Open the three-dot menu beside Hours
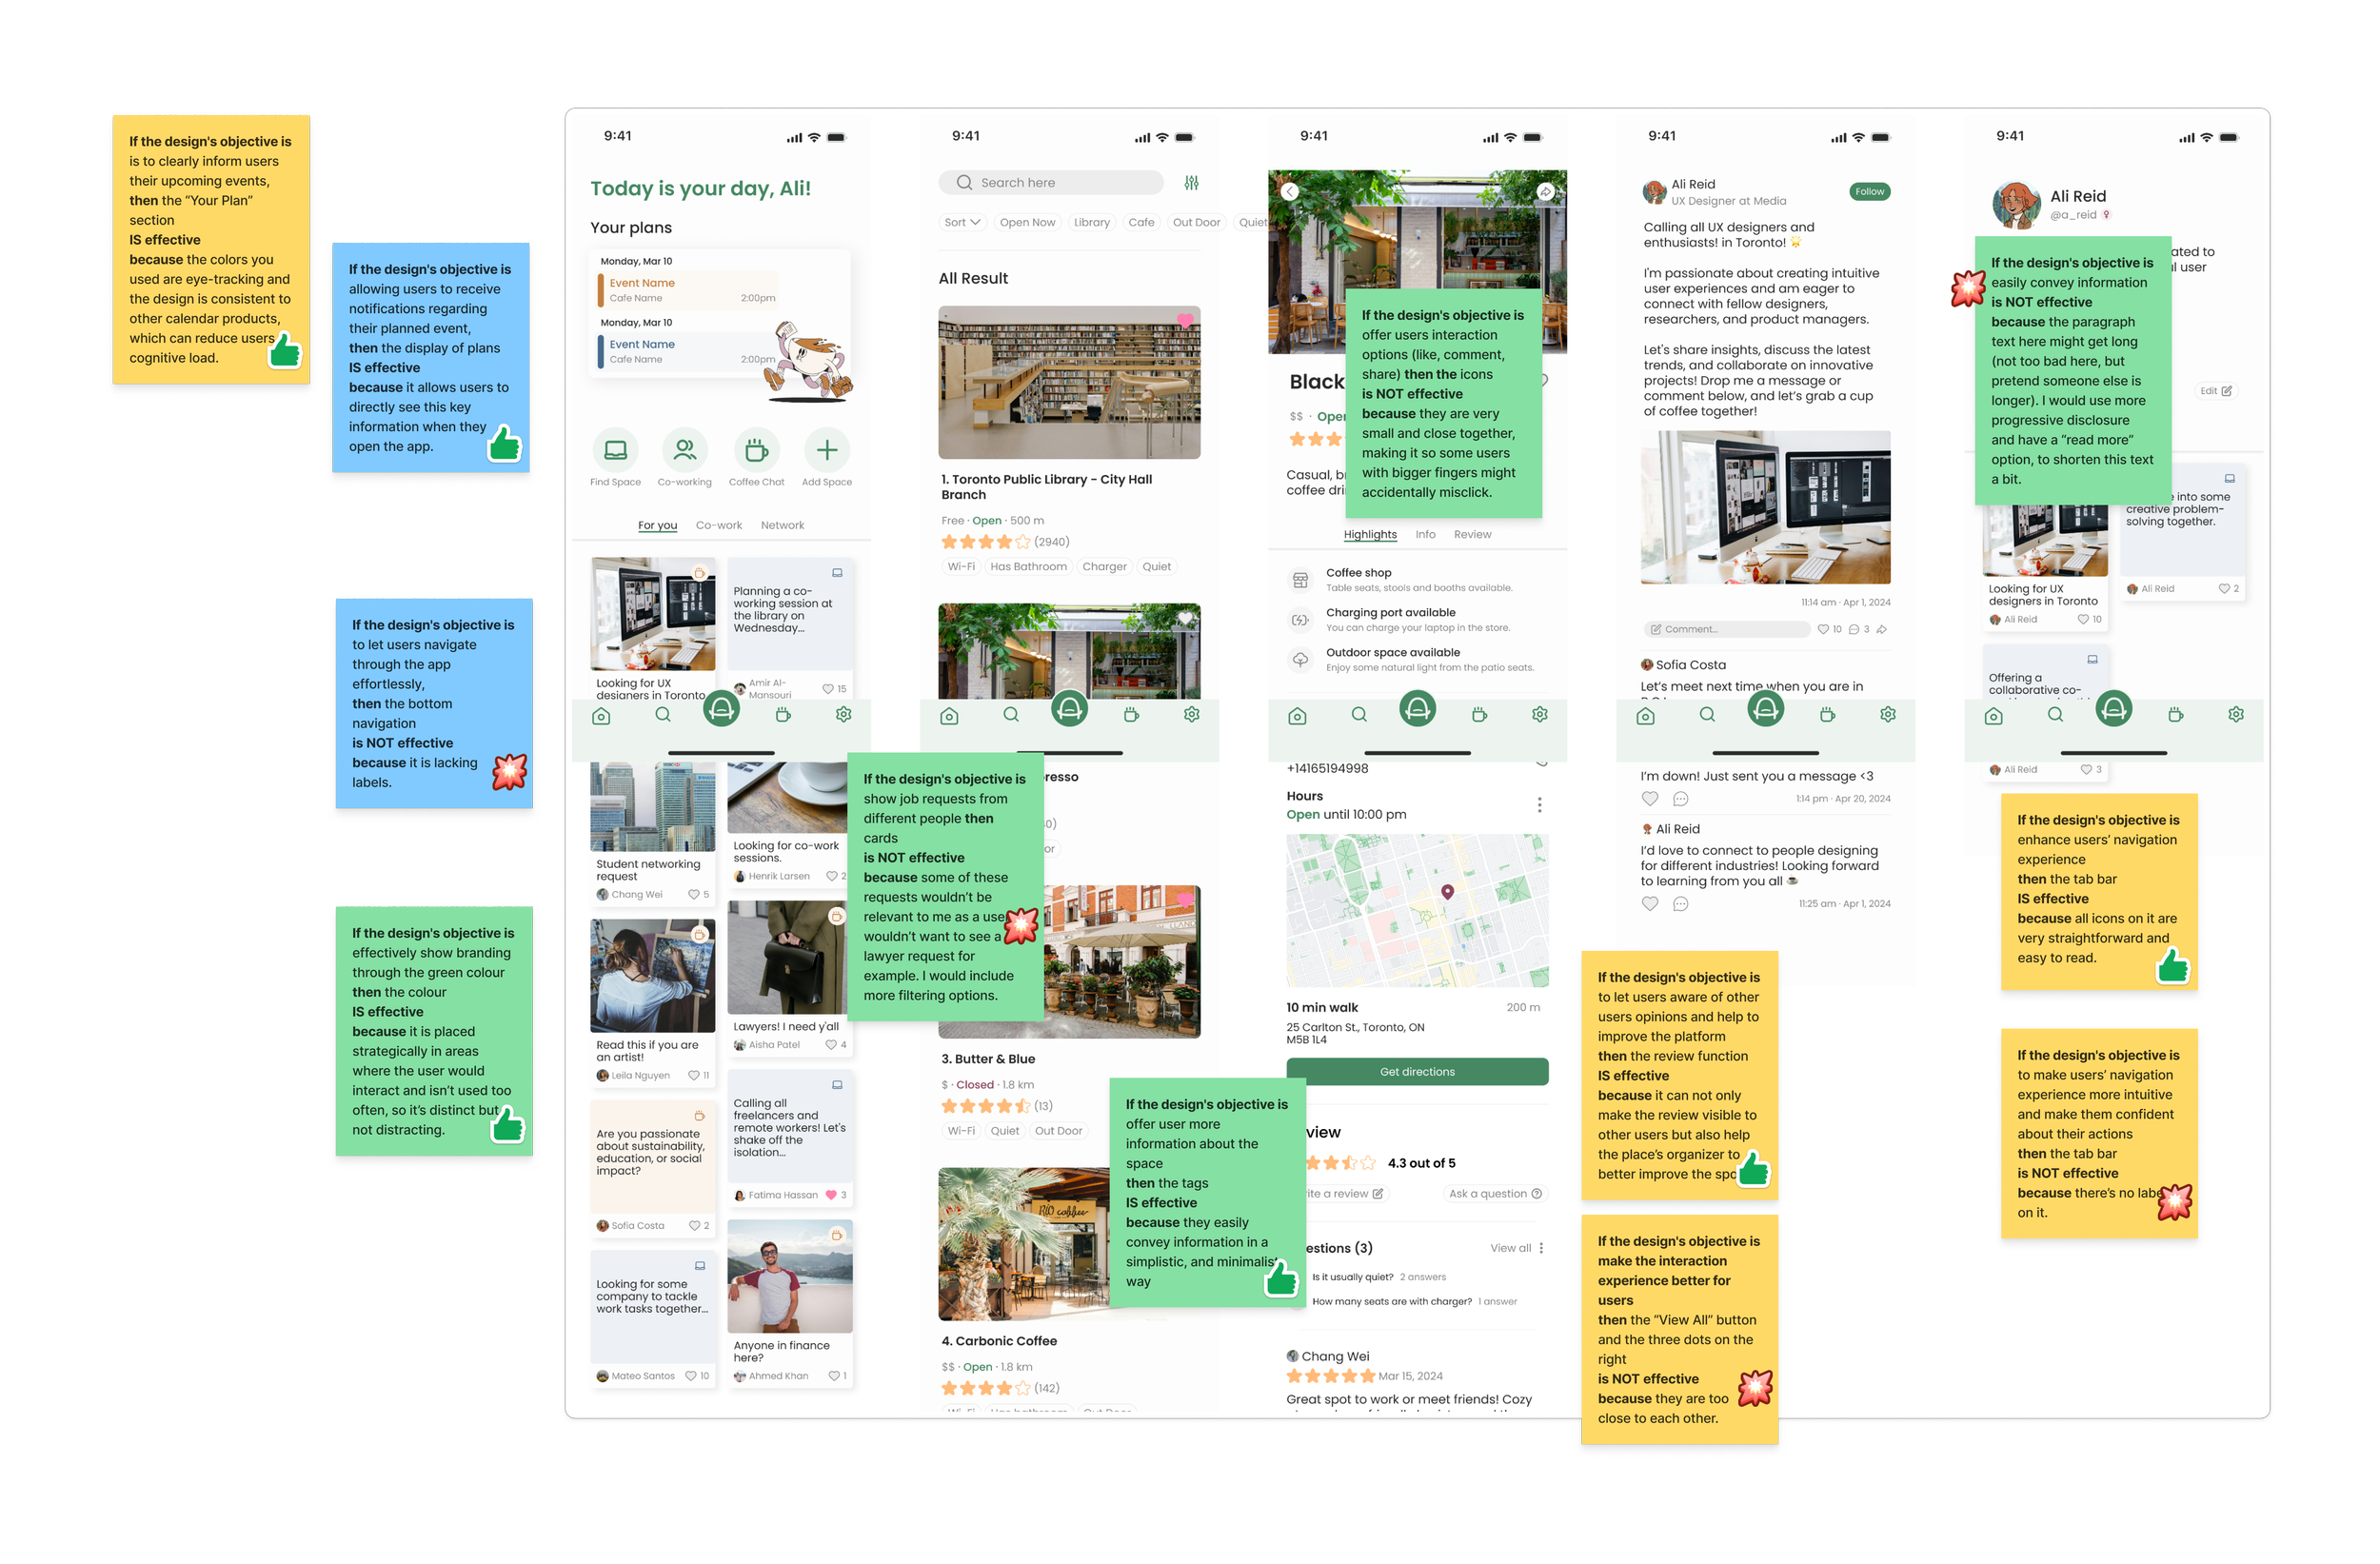This screenshot has width=2380, height=1564. [x=1539, y=805]
